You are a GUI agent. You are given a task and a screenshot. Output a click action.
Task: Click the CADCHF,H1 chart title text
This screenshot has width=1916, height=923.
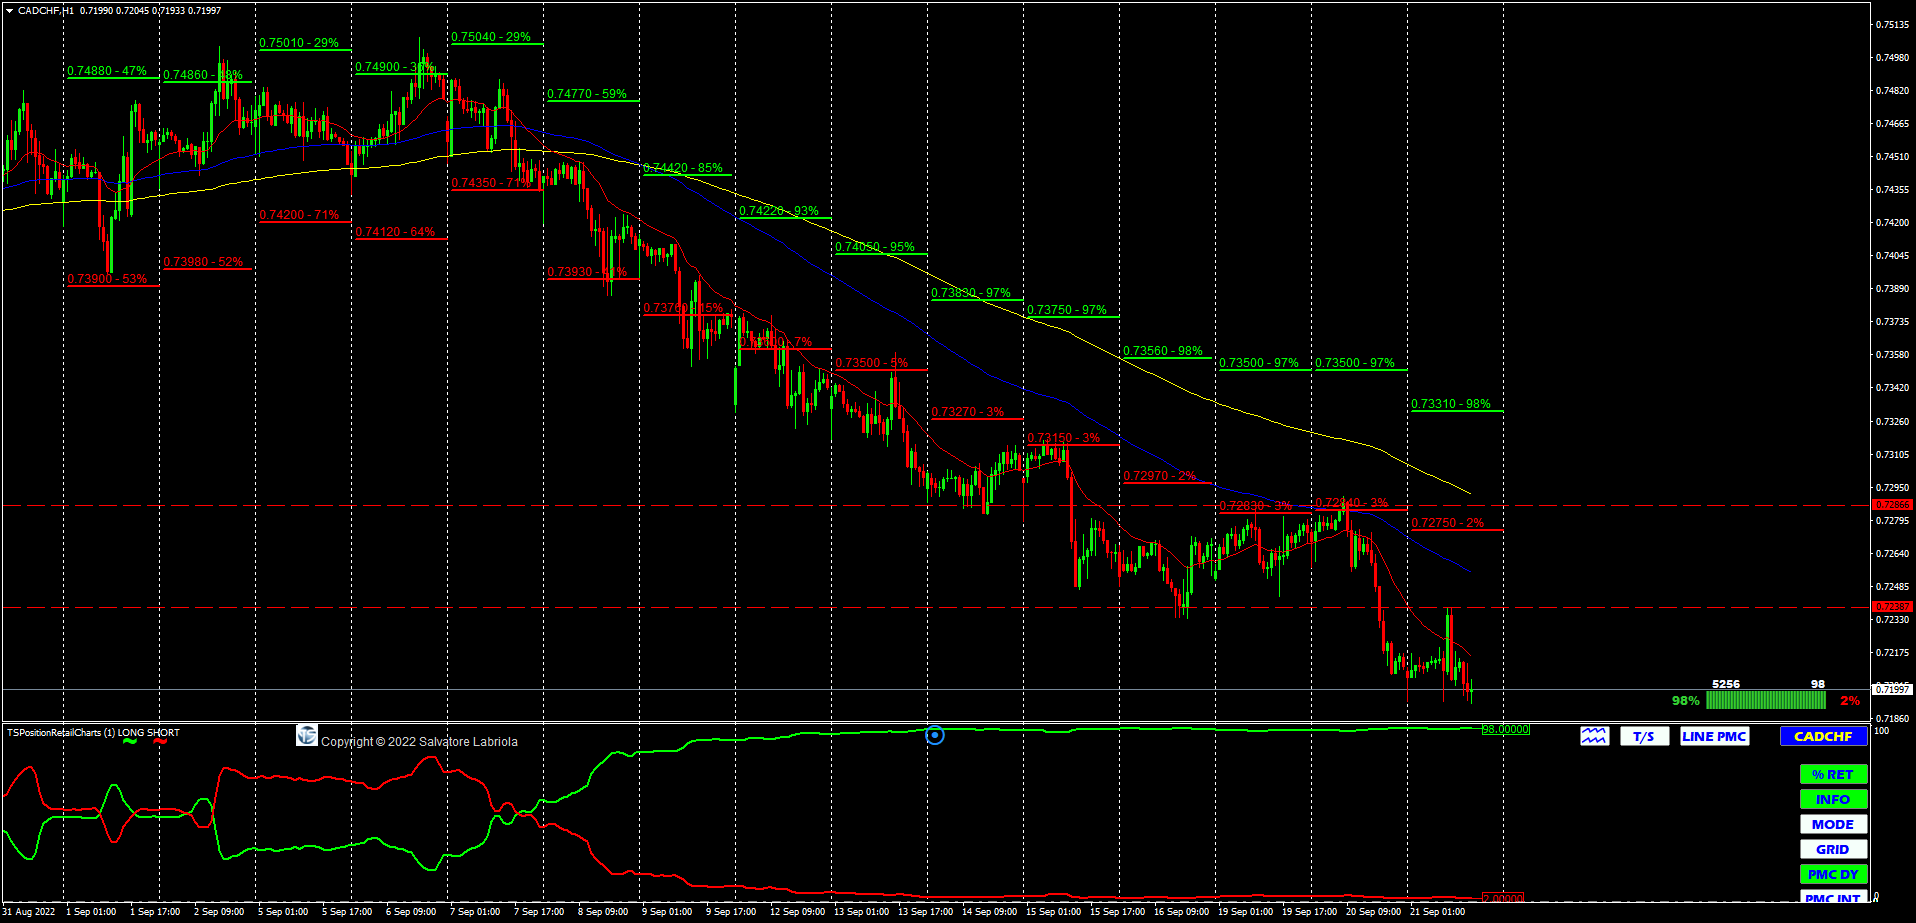point(46,10)
